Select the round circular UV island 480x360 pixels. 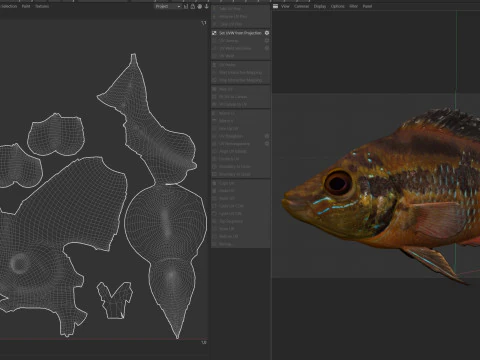(x=165, y=221)
